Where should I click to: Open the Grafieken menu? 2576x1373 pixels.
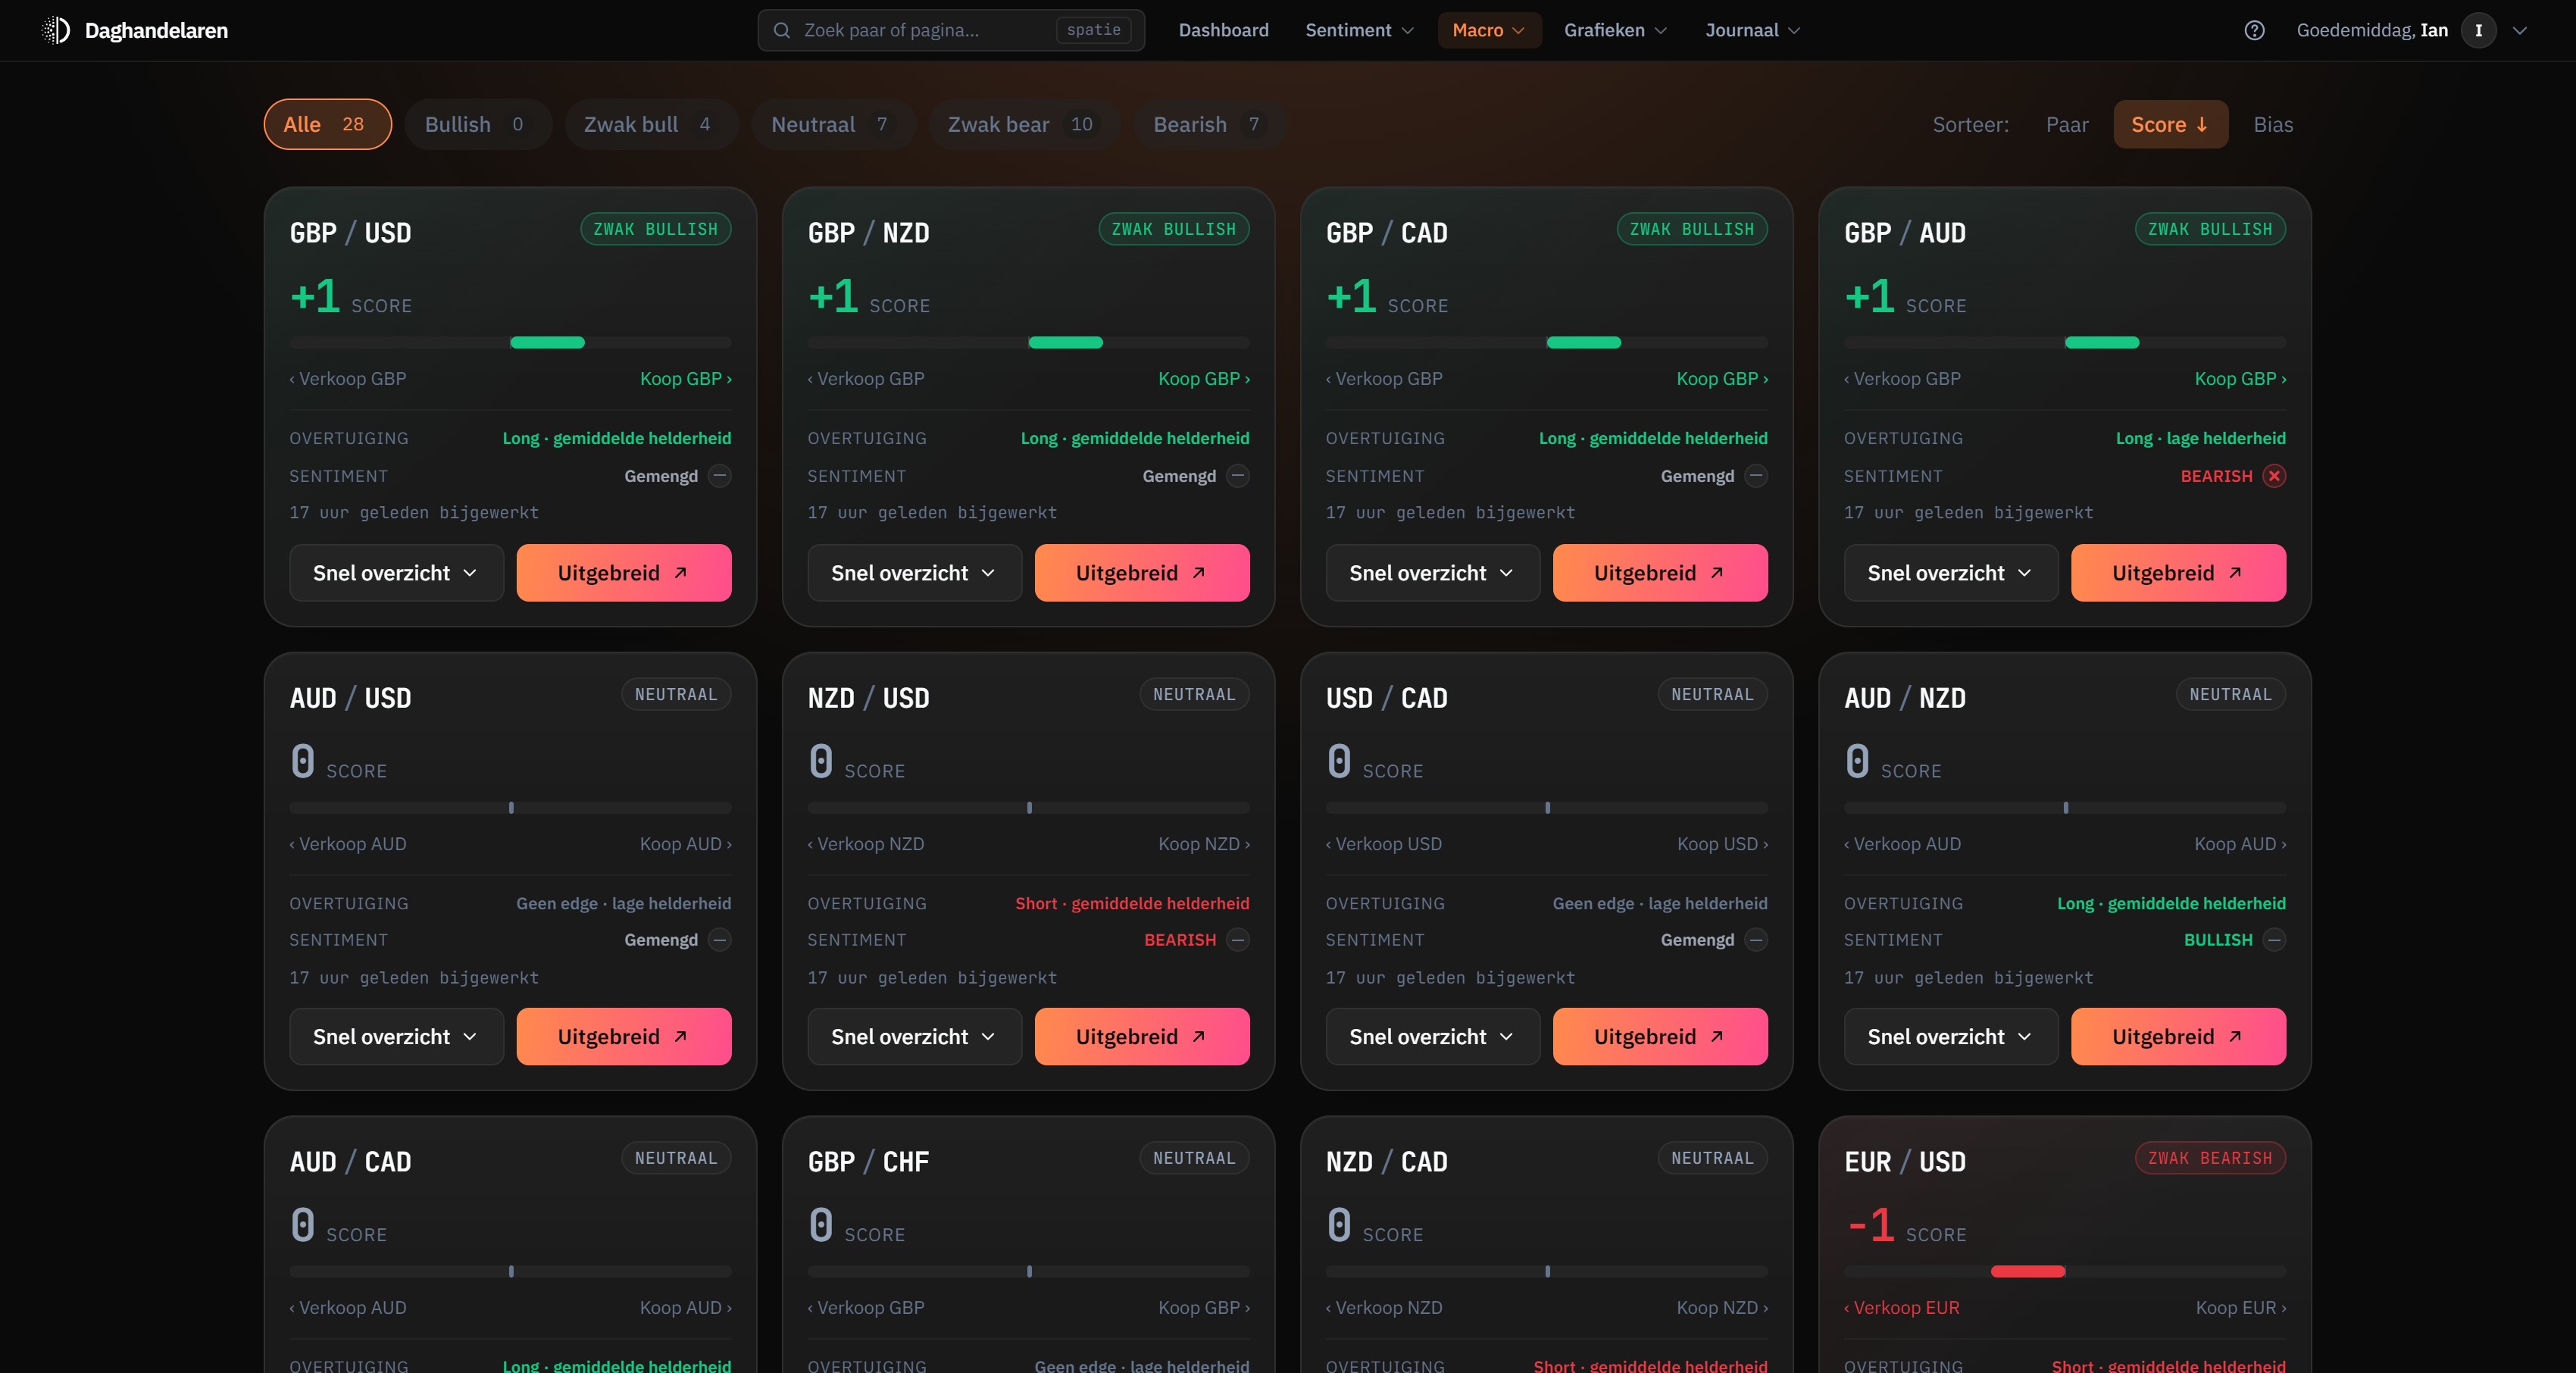[1615, 30]
